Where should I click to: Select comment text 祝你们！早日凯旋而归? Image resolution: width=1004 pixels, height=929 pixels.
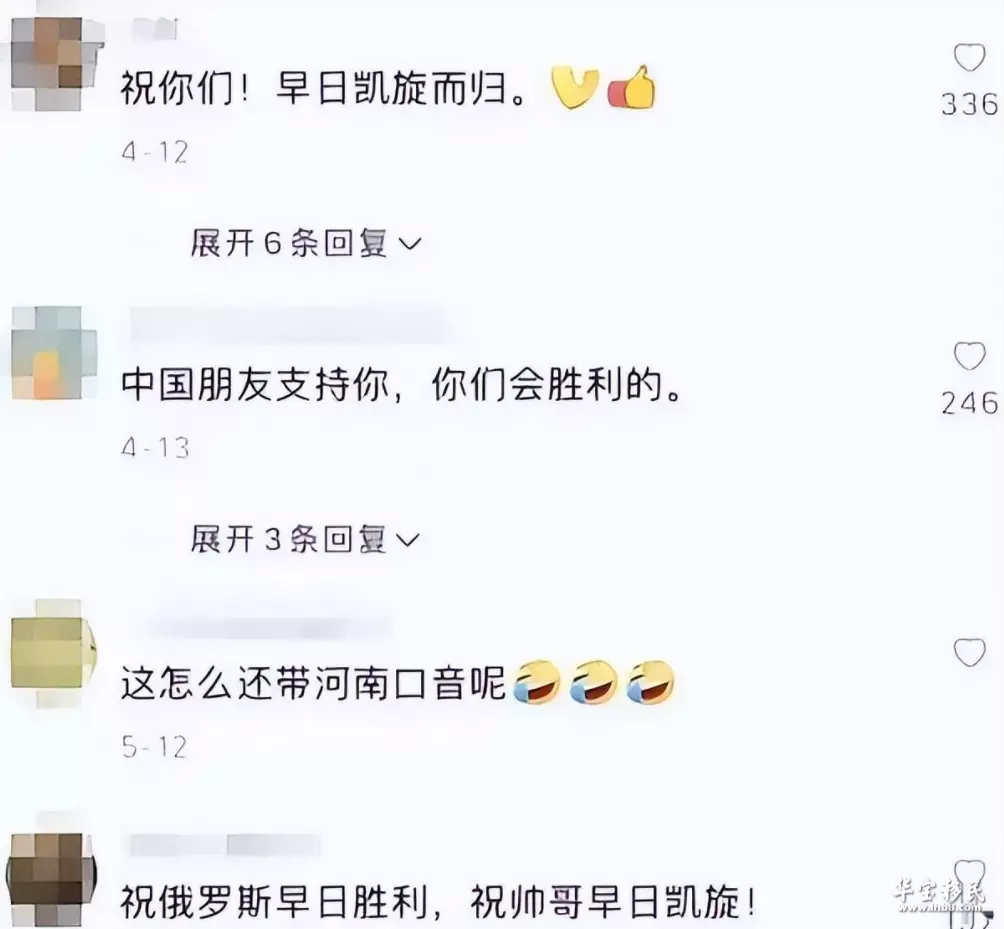coord(325,88)
